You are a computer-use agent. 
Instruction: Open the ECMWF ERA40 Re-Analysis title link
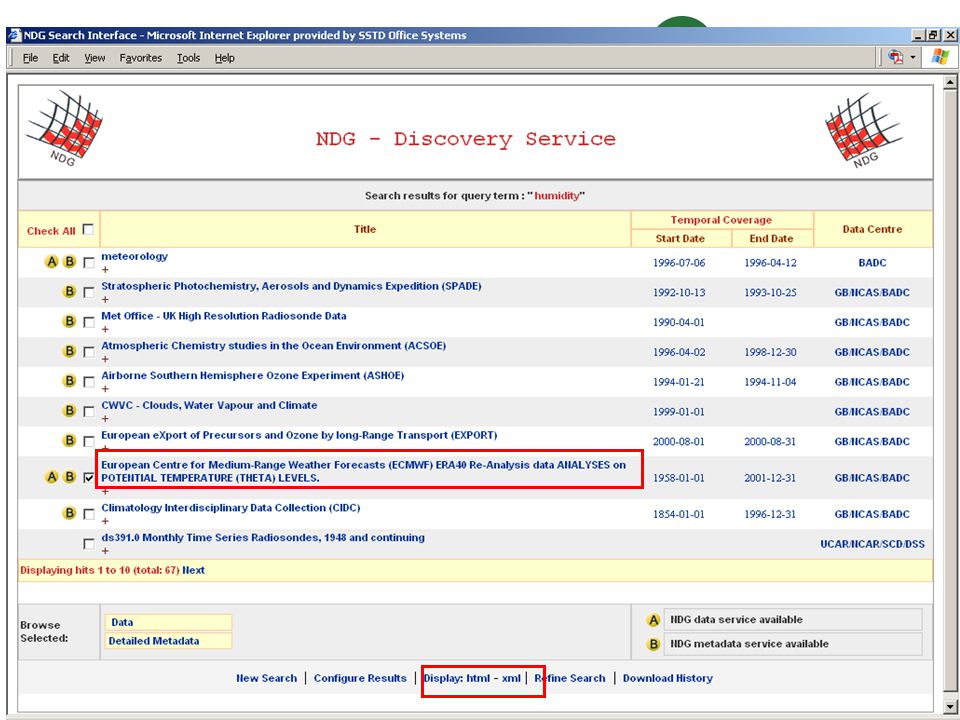point(364,471)
